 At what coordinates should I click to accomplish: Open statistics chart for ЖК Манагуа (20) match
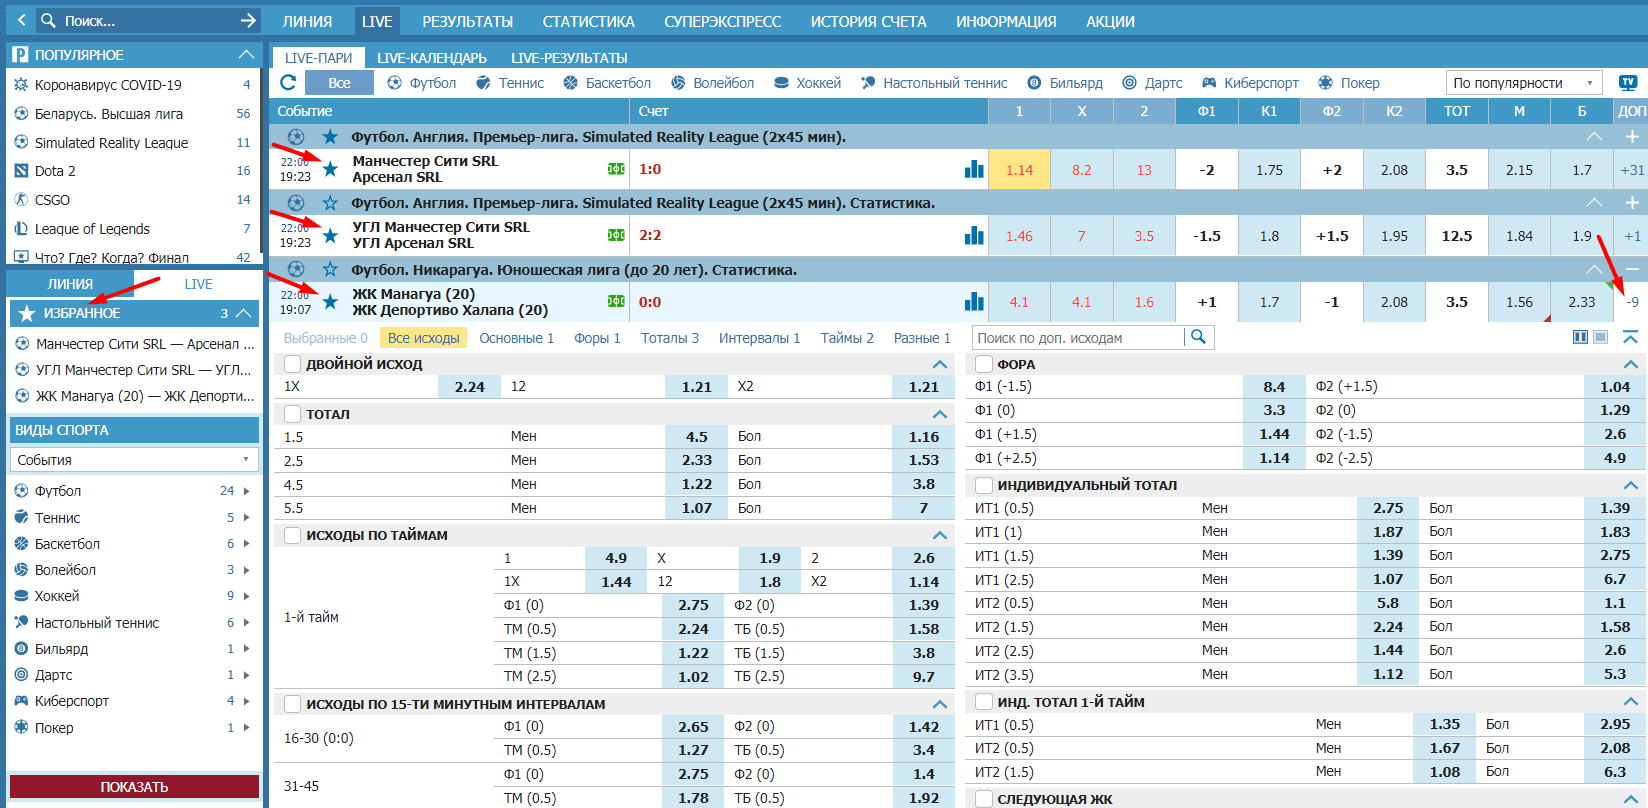click(974, 301)
